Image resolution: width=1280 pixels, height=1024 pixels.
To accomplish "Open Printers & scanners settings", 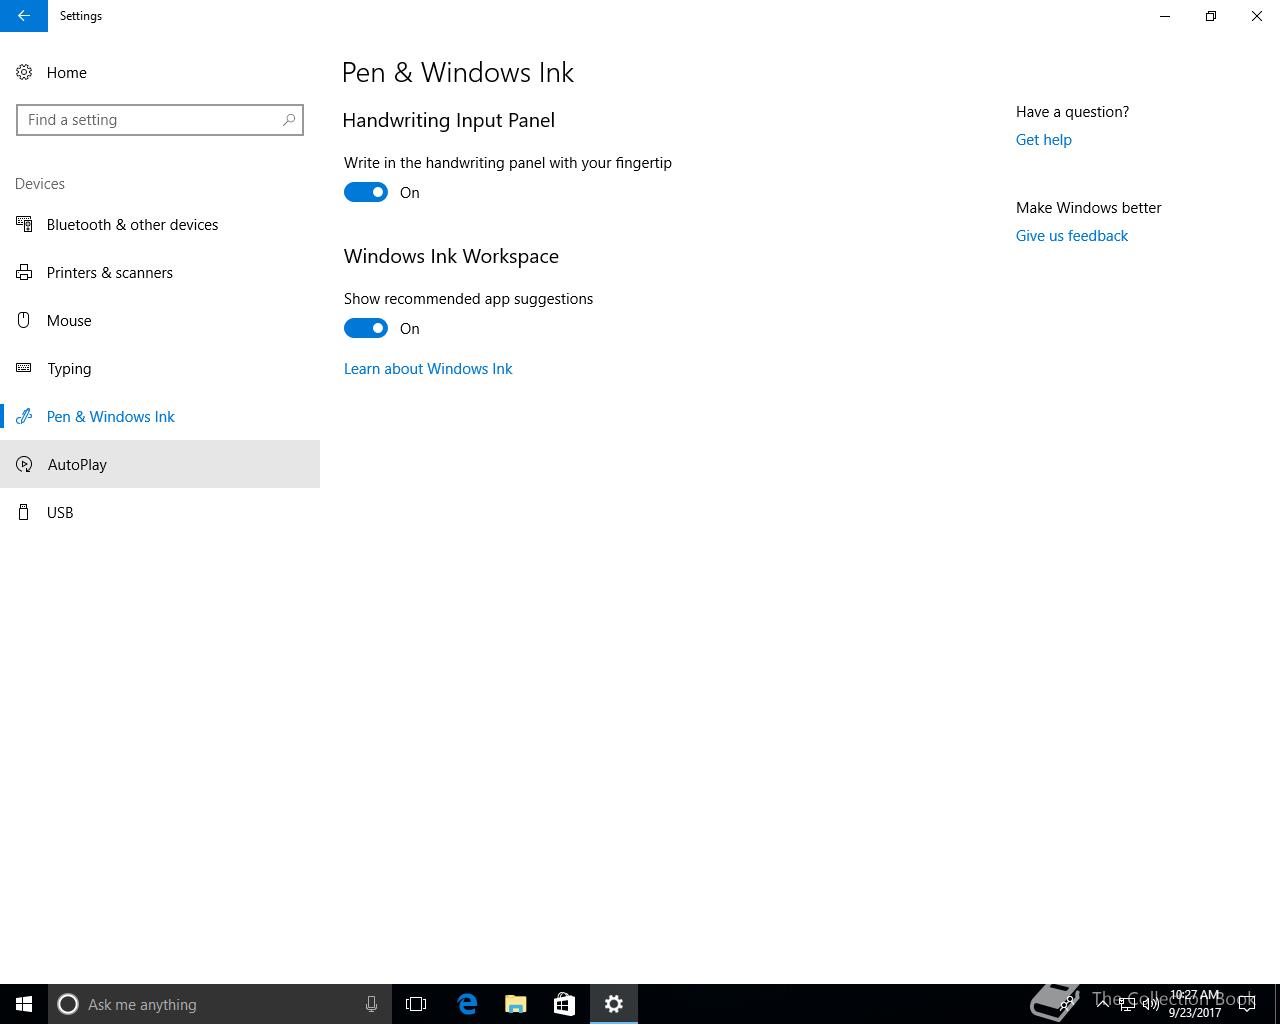I will click(160, 272).
